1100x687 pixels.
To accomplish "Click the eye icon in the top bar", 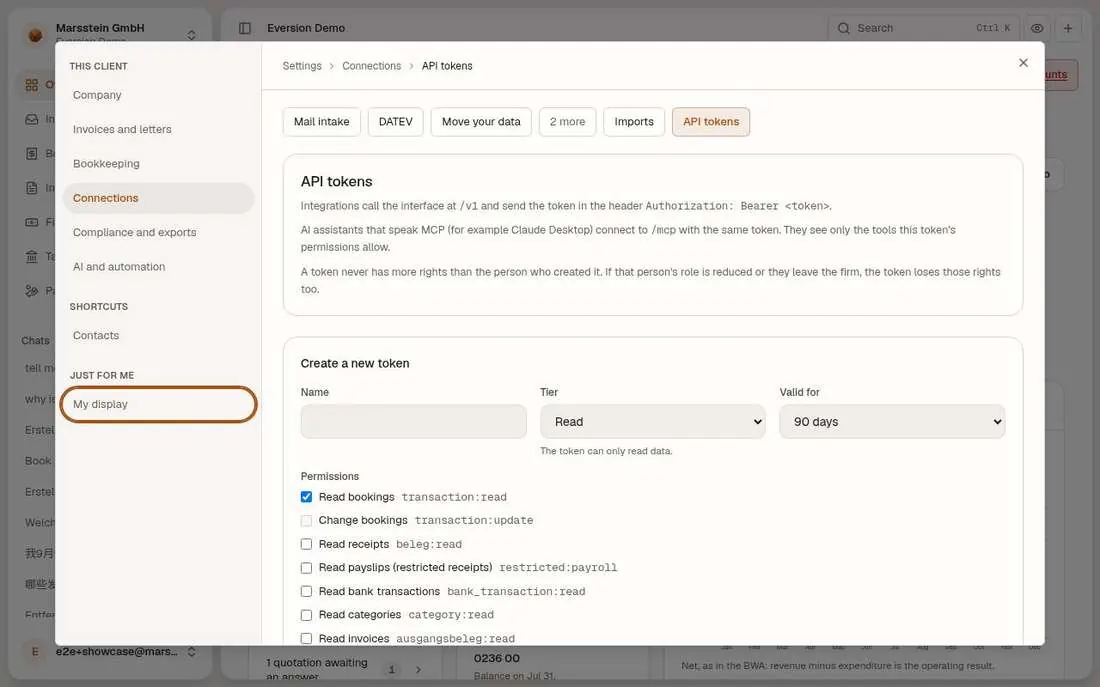I will [1037, 28].
